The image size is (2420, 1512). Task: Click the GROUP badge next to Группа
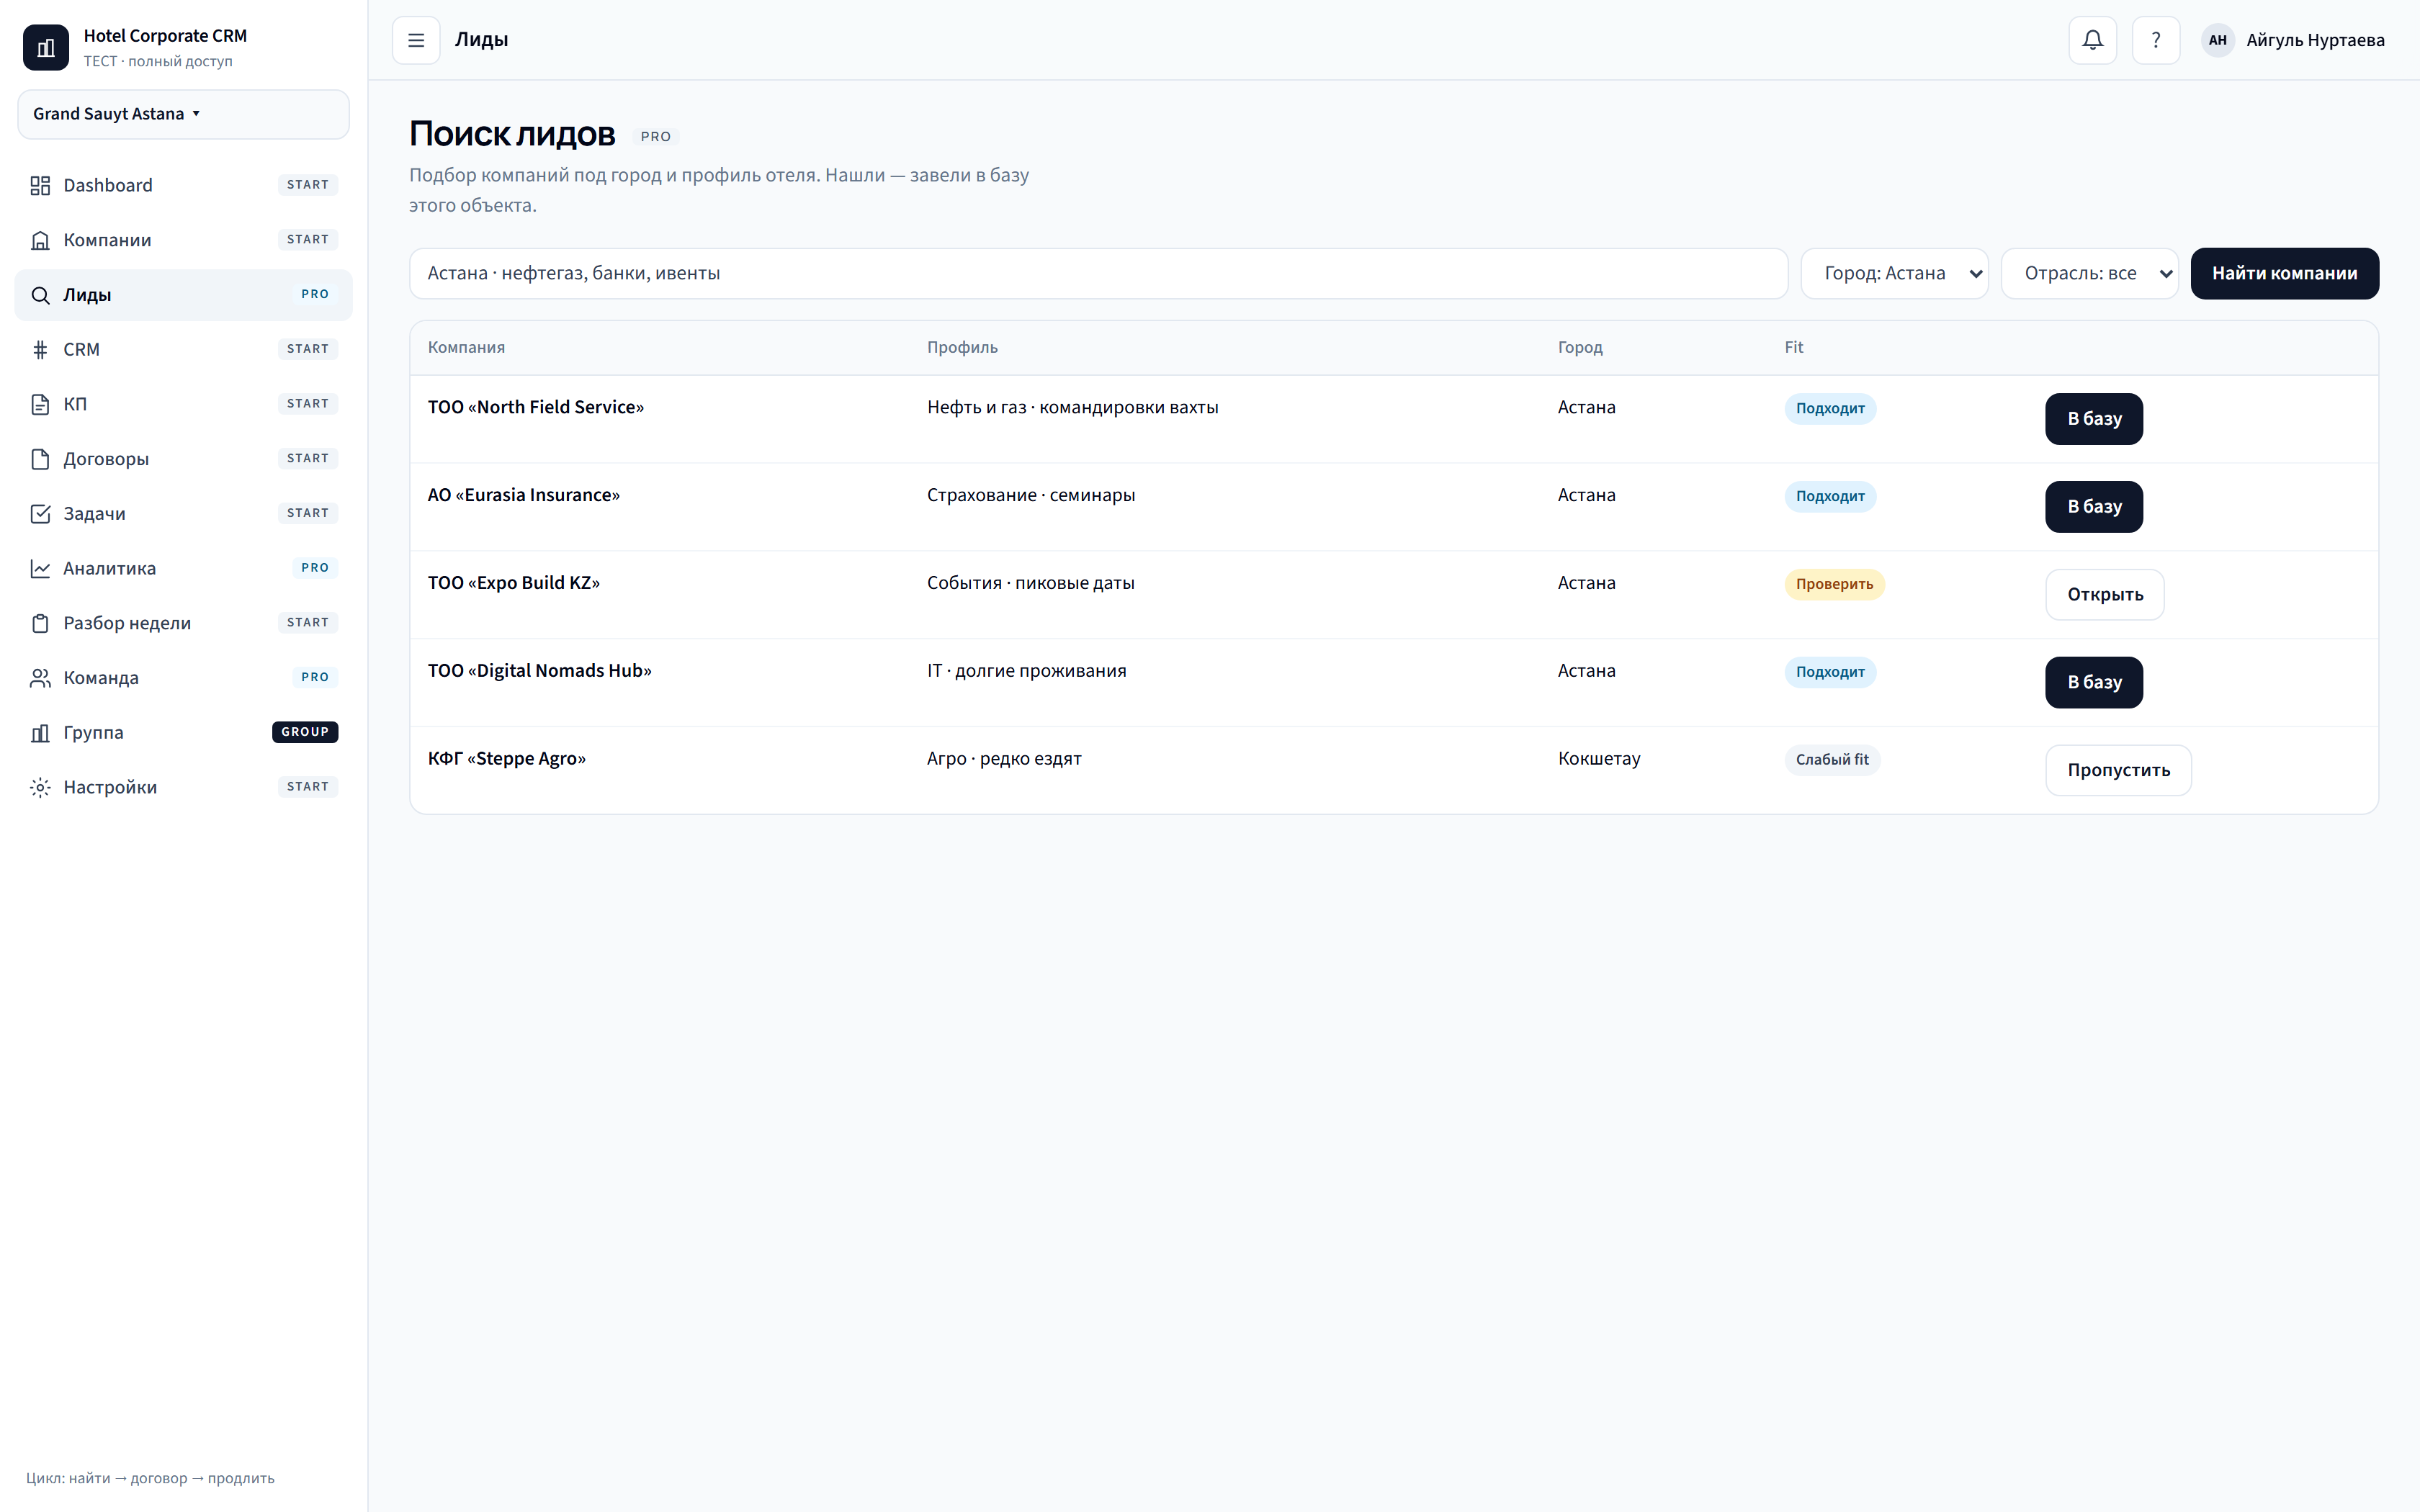(305, 732)
